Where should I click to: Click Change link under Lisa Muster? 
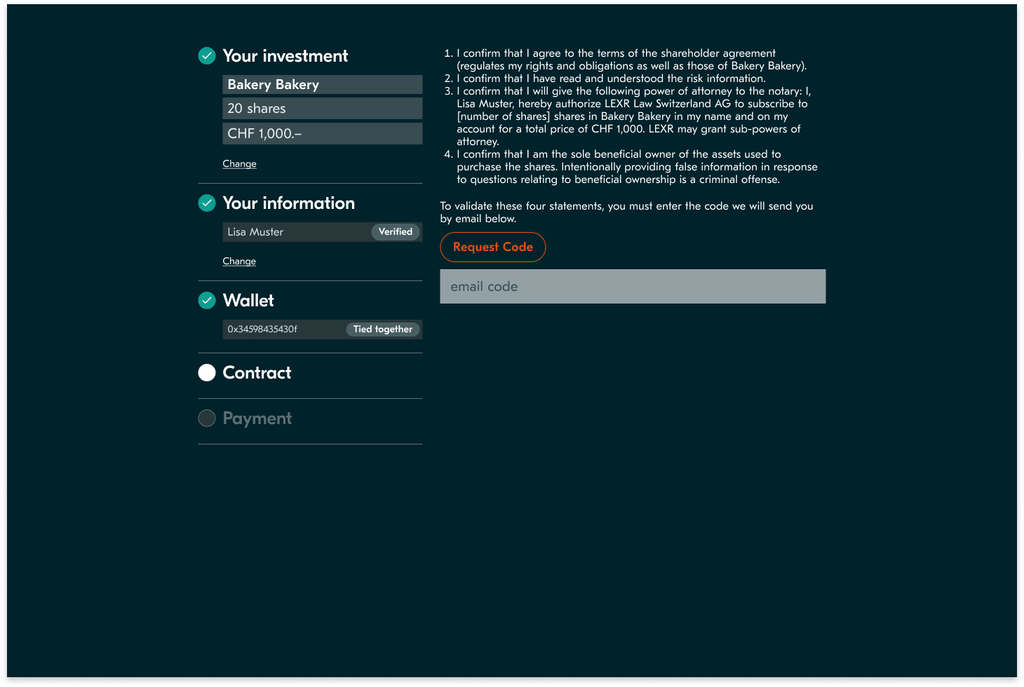coord(239,261)
